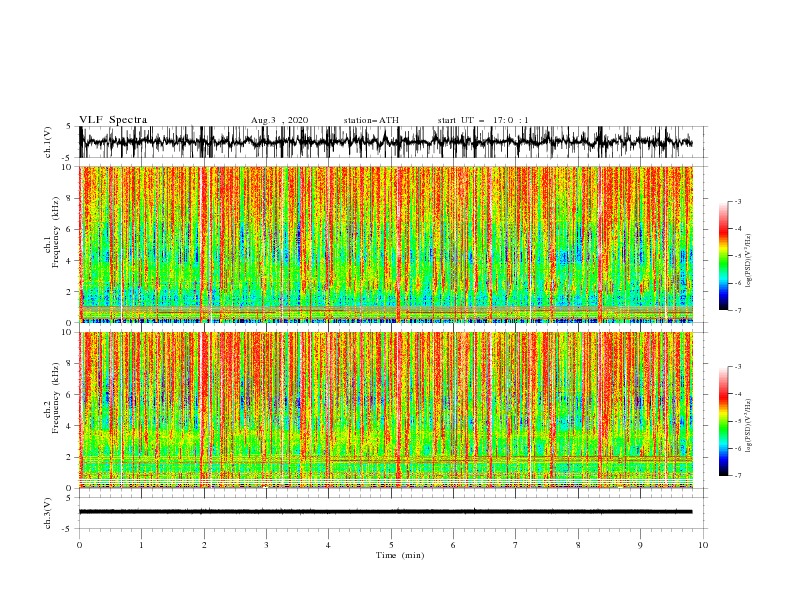Click the ch.1 voltage waveform trace
792x612 pixels.
pyautogui.click(x=385, y=142)
